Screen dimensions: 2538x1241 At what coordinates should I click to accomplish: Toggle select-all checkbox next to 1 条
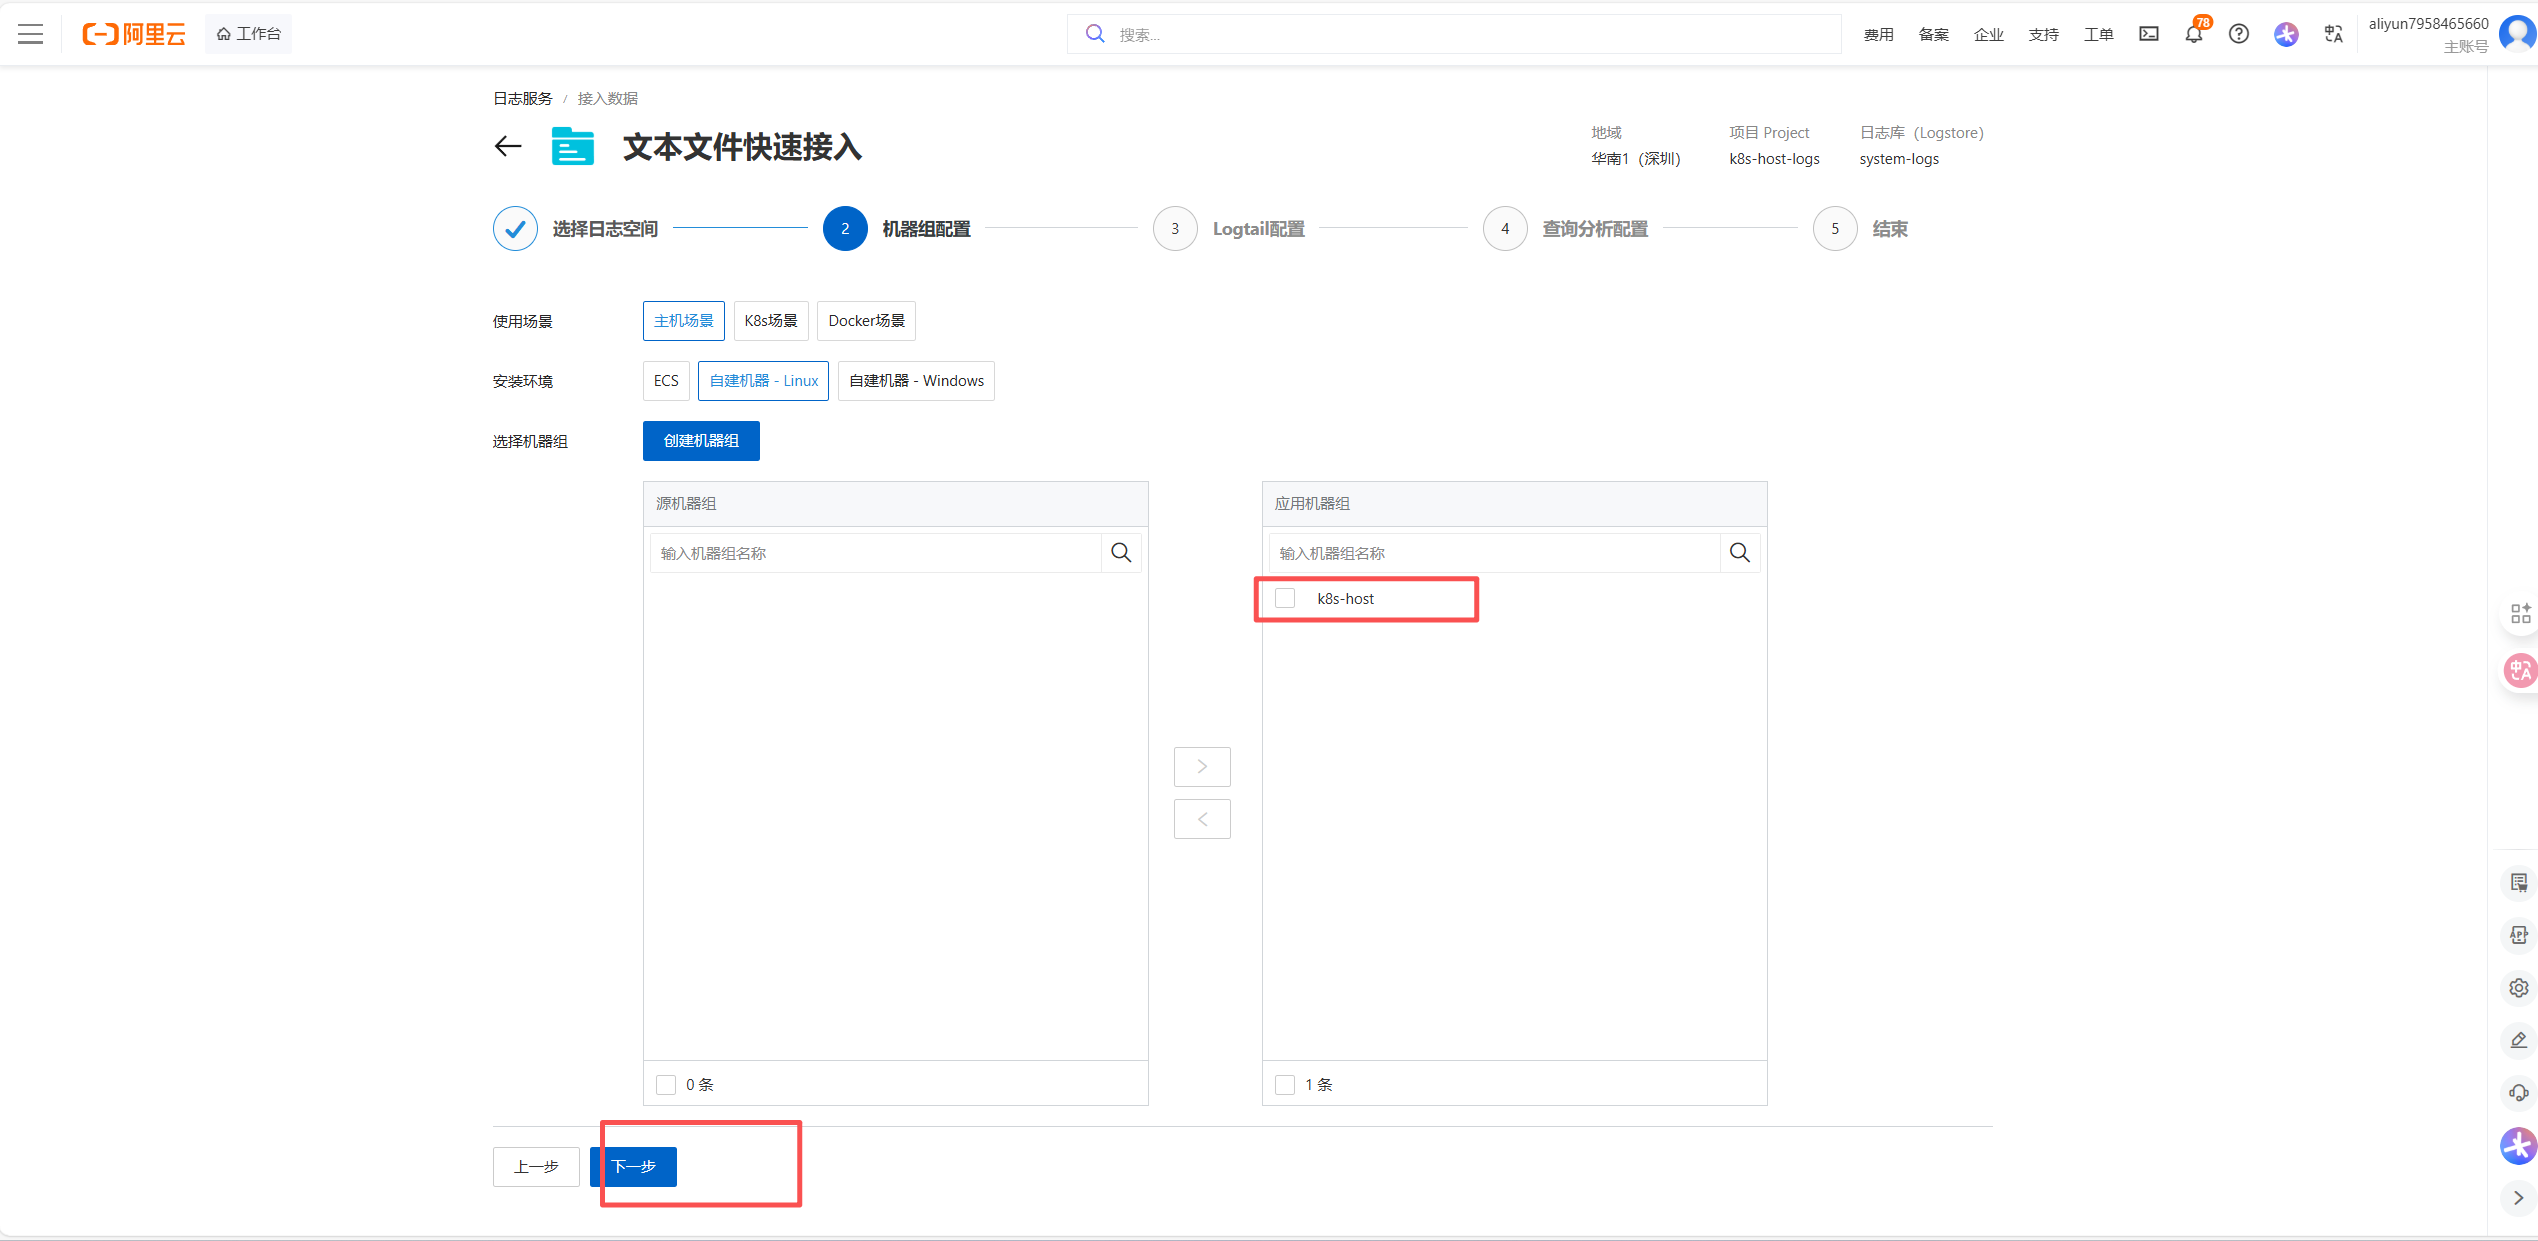[x=1285, y=1085]
